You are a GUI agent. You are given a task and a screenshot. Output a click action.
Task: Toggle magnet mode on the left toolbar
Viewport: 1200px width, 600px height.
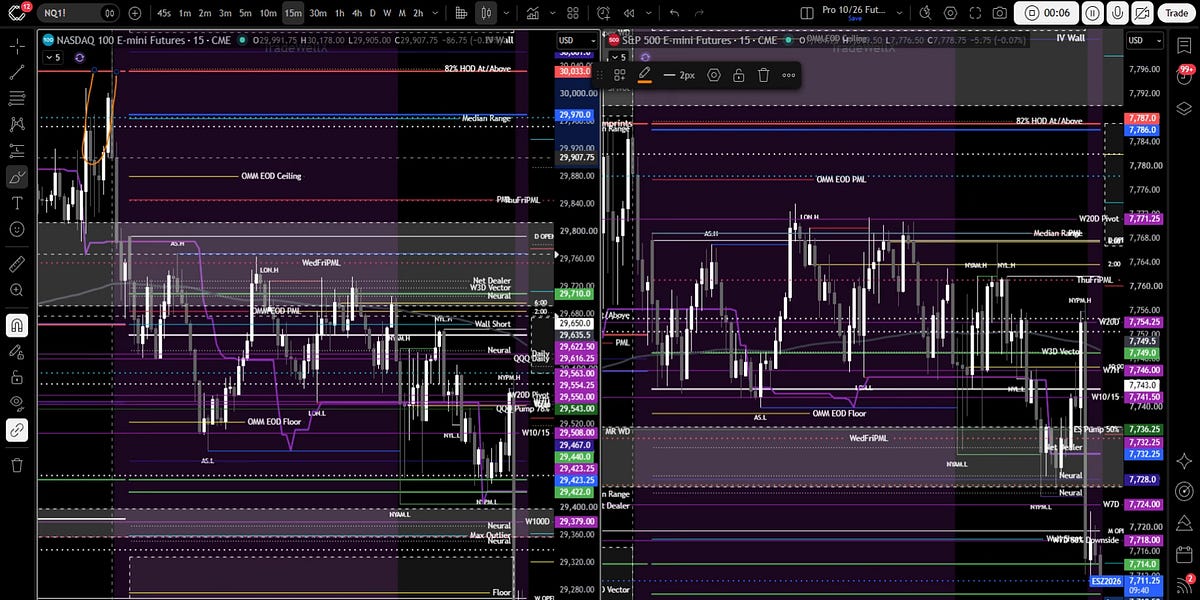[x=17, y=325]
